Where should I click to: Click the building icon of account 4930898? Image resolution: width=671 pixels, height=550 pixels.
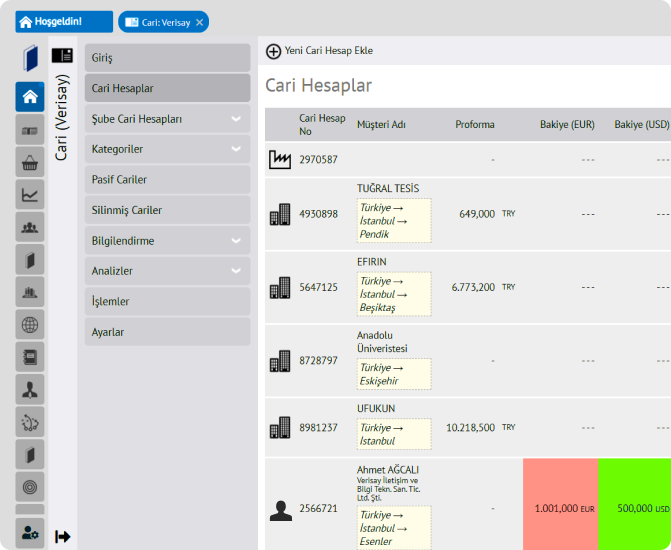[x=280, y=214]
